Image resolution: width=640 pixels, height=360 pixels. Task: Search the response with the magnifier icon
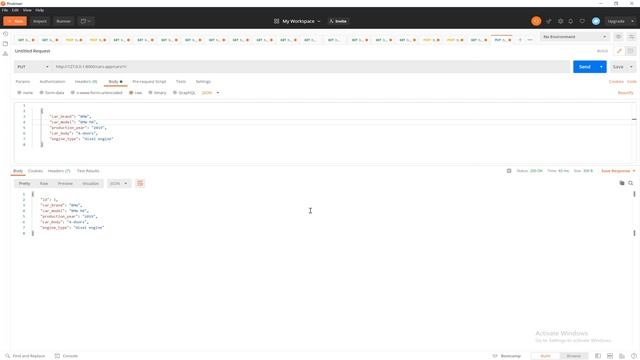click(x=631, y=183)
